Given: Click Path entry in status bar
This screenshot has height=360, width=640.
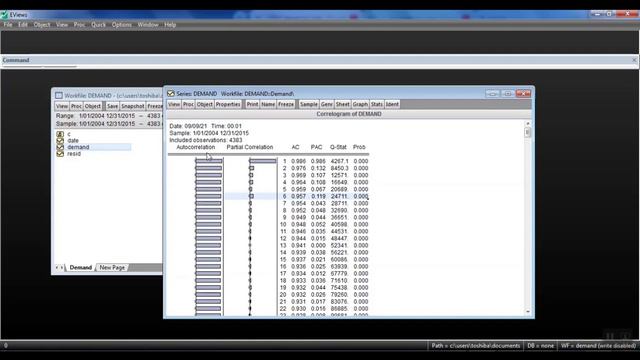Looking at the screenshot, I should coord(476,346).
